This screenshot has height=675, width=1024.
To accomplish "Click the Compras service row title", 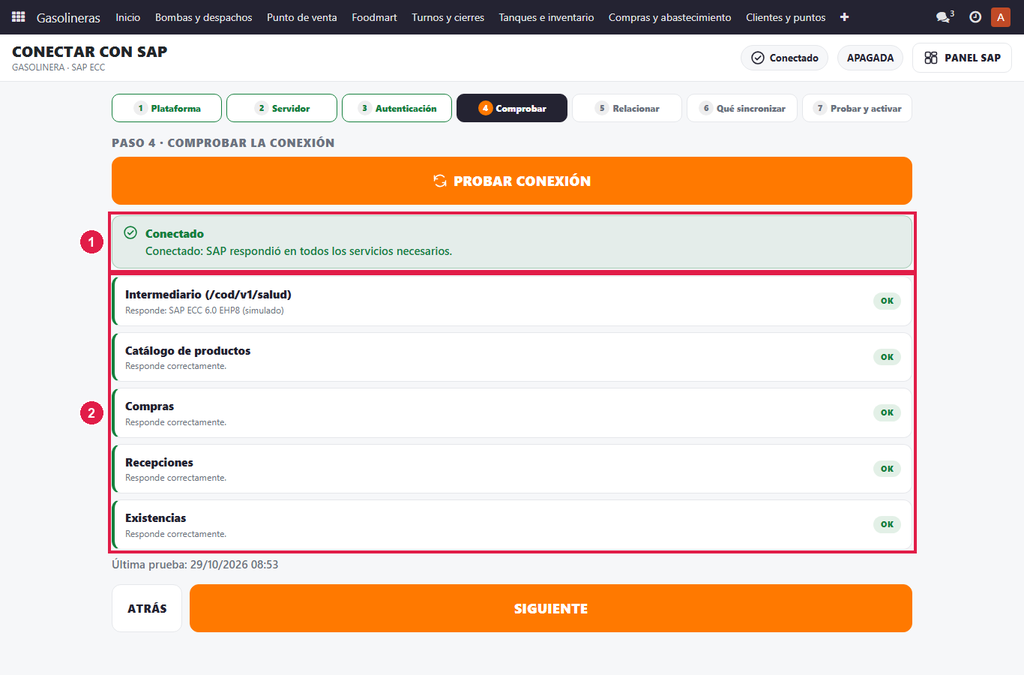I will pos(150,406).
